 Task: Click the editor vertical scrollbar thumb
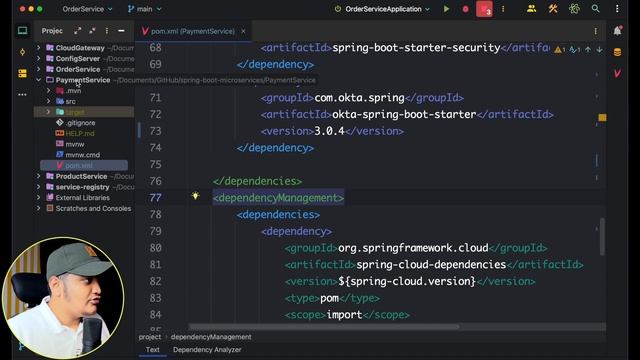pyautogui.click(x=602, y=237)
